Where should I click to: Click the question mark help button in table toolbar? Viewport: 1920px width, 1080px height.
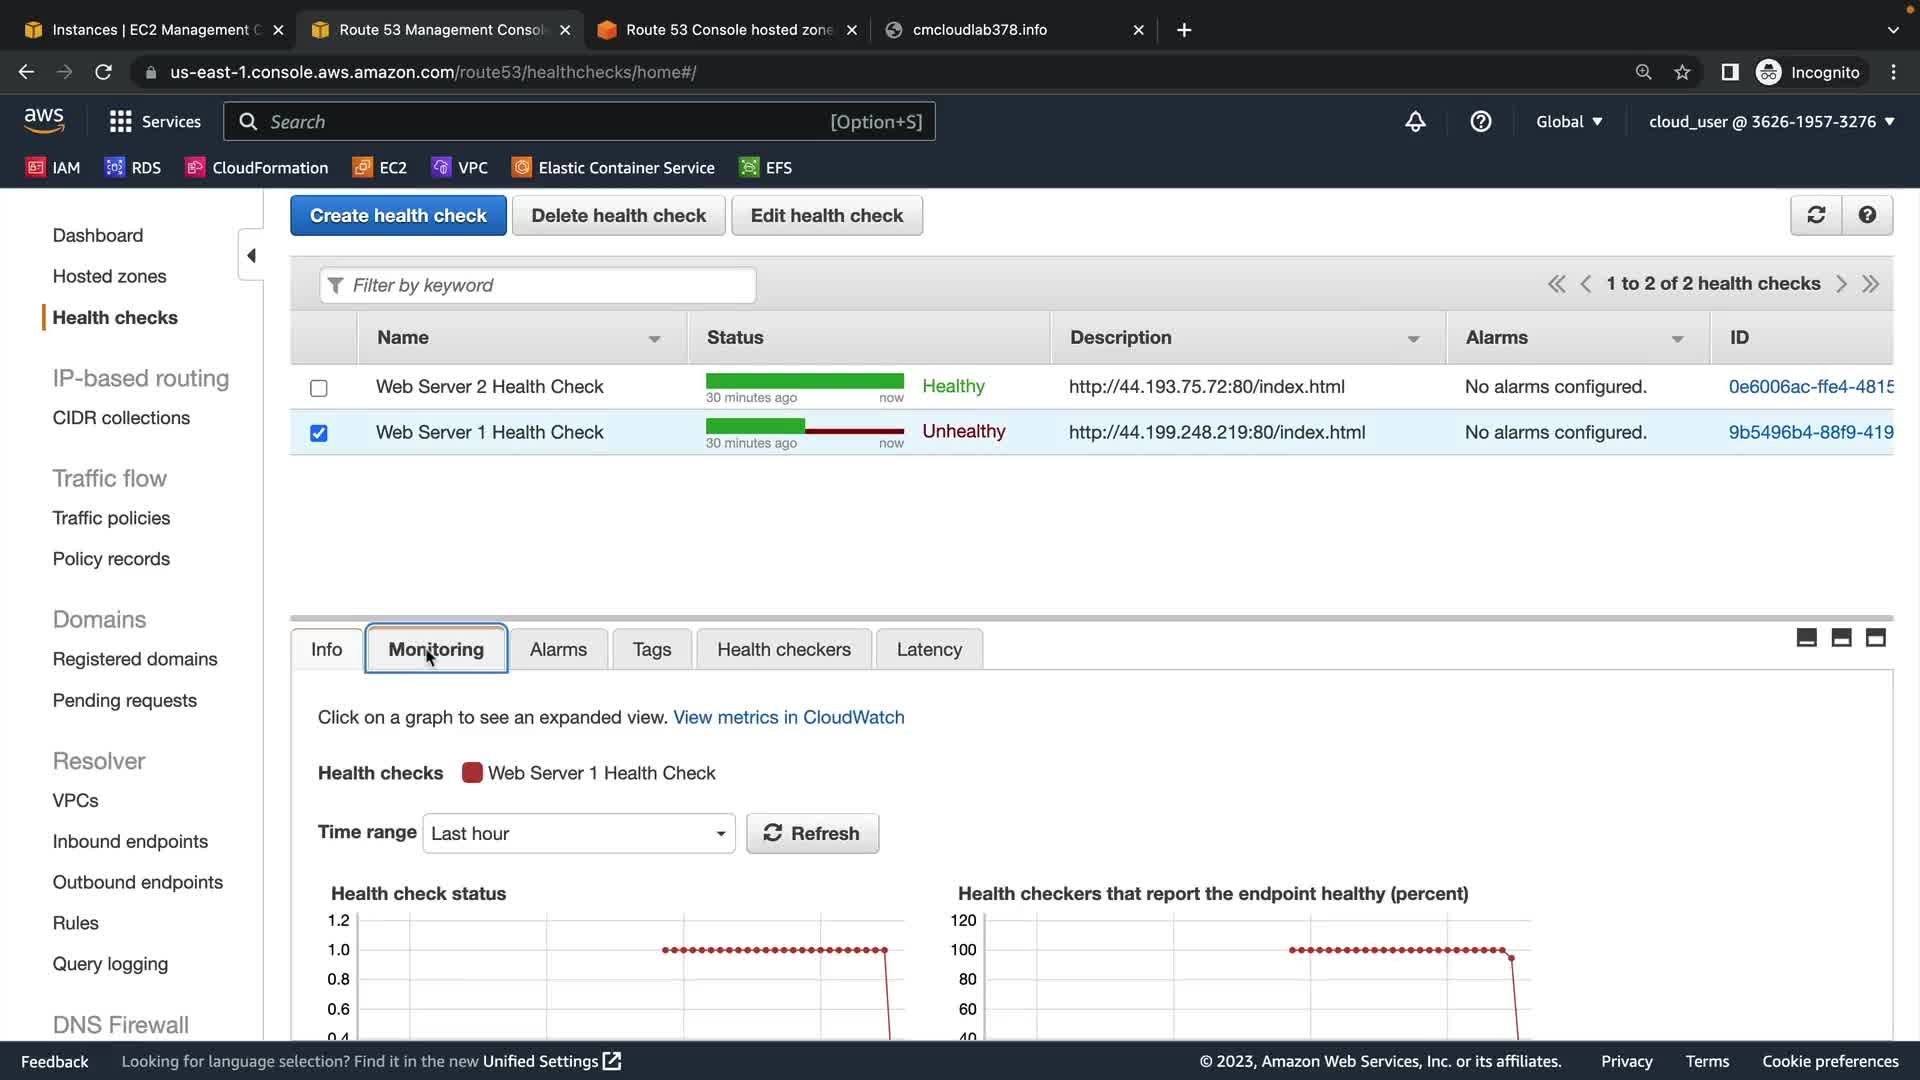(1866, 215)
